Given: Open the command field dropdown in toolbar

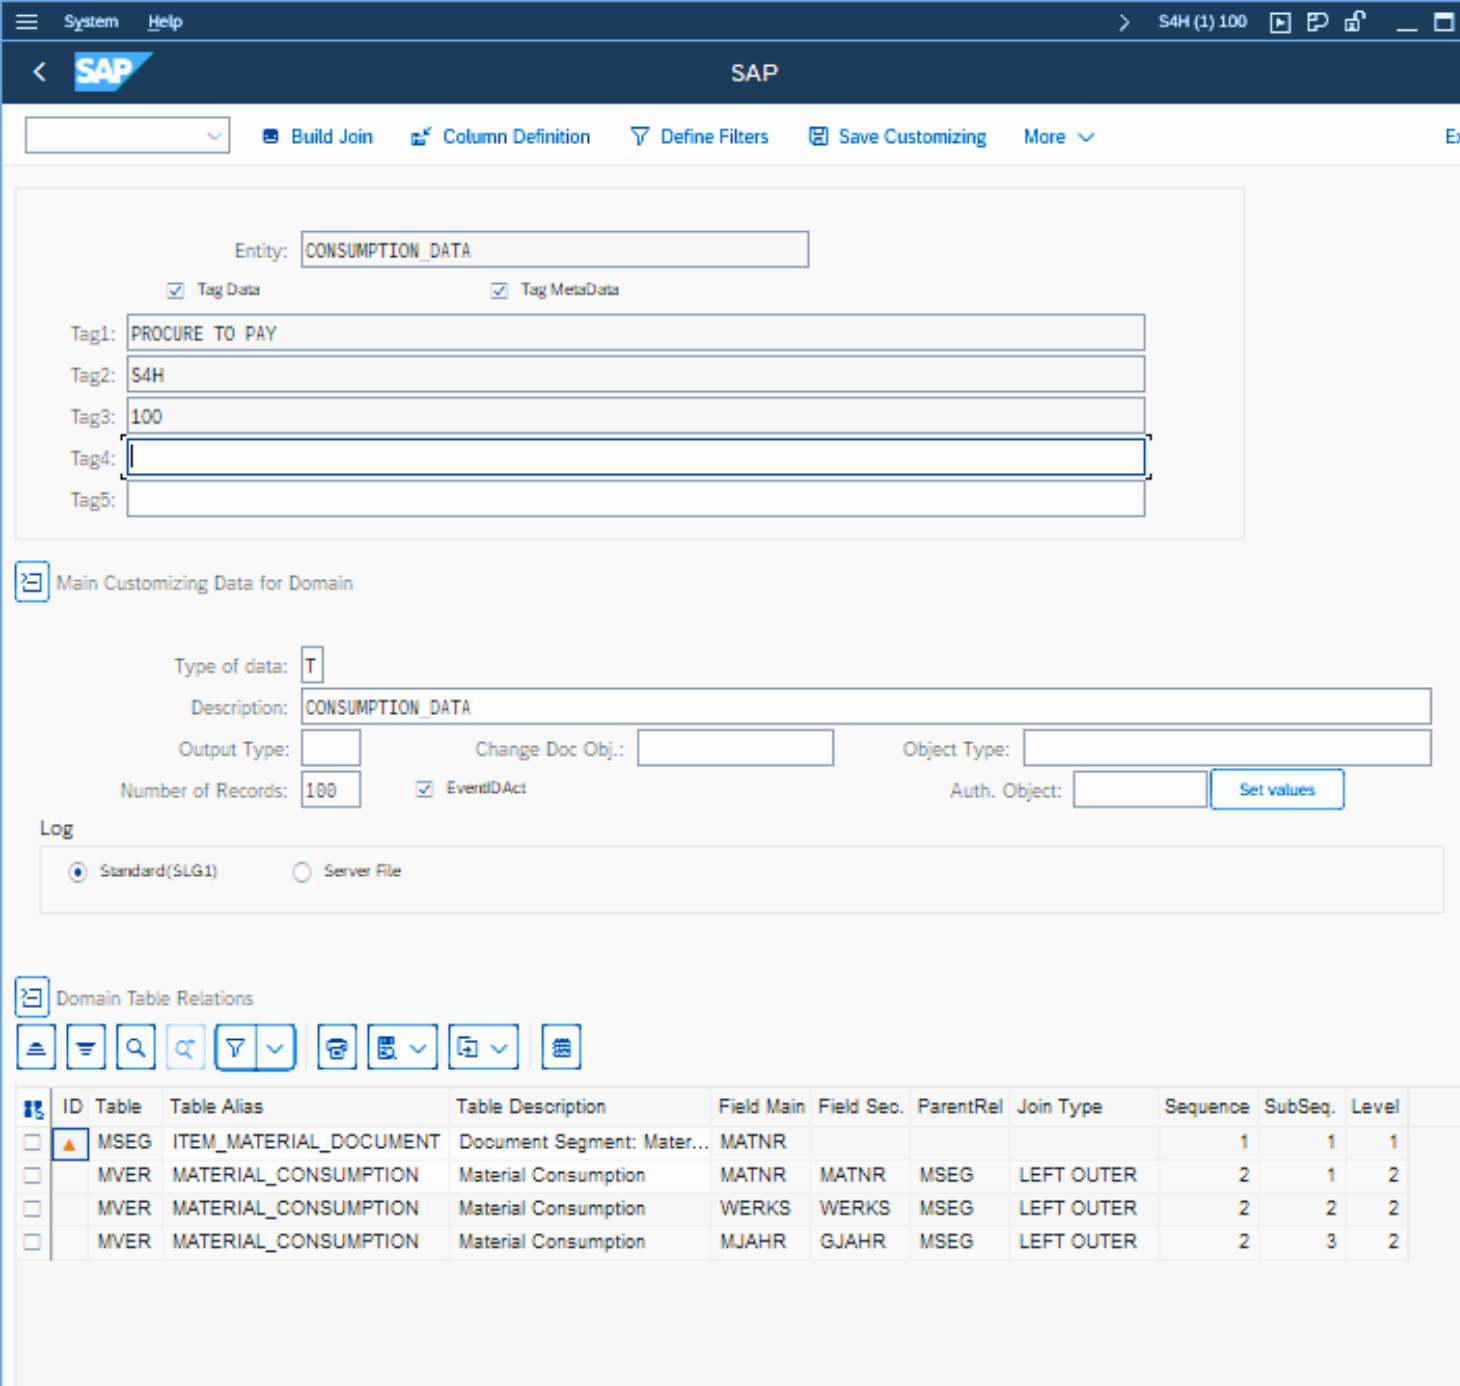Looking at the screenshot, I should (214, 136).
